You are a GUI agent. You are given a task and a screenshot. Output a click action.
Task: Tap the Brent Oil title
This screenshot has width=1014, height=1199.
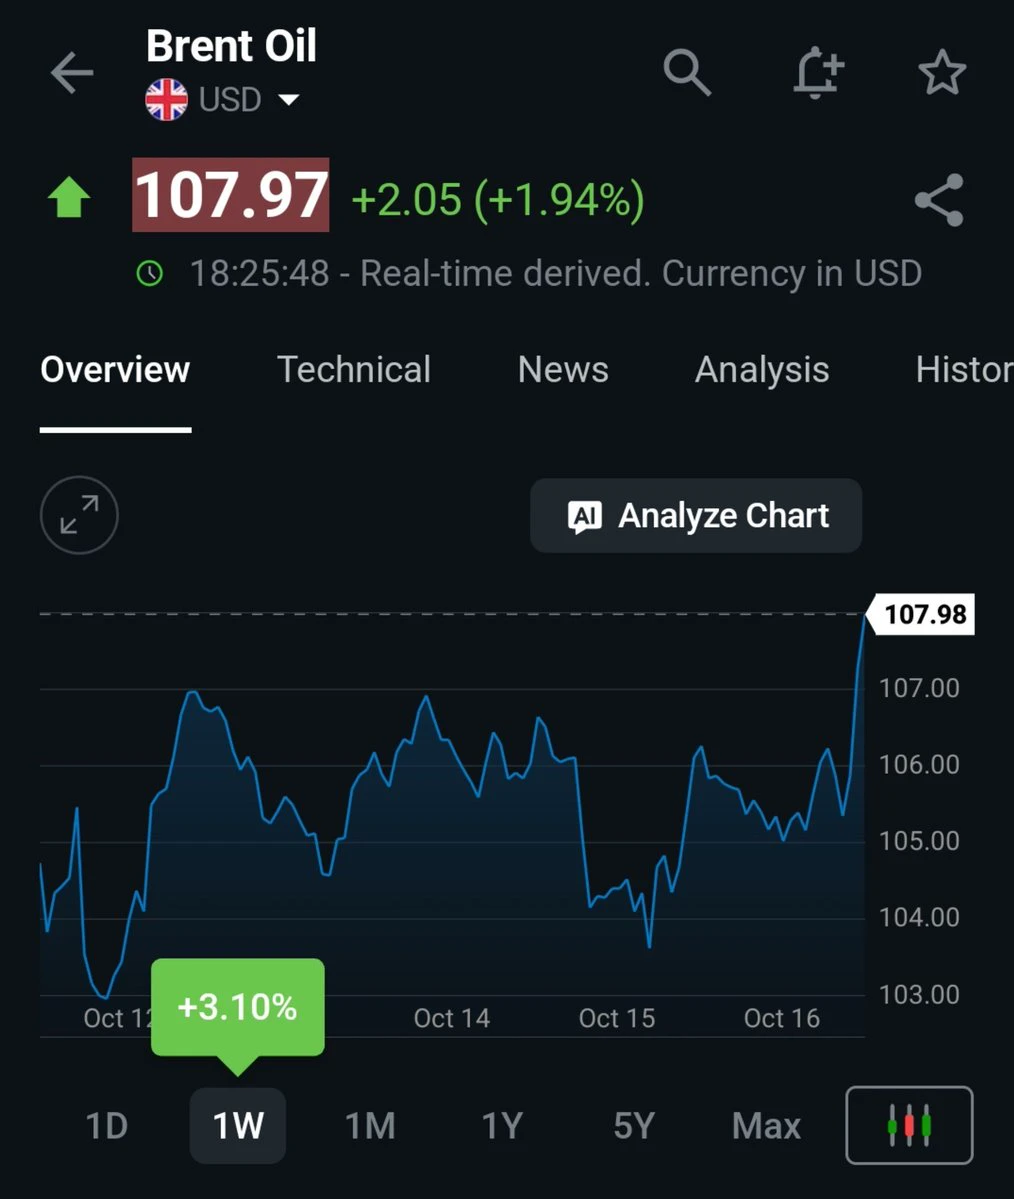(x=231, y=46)
